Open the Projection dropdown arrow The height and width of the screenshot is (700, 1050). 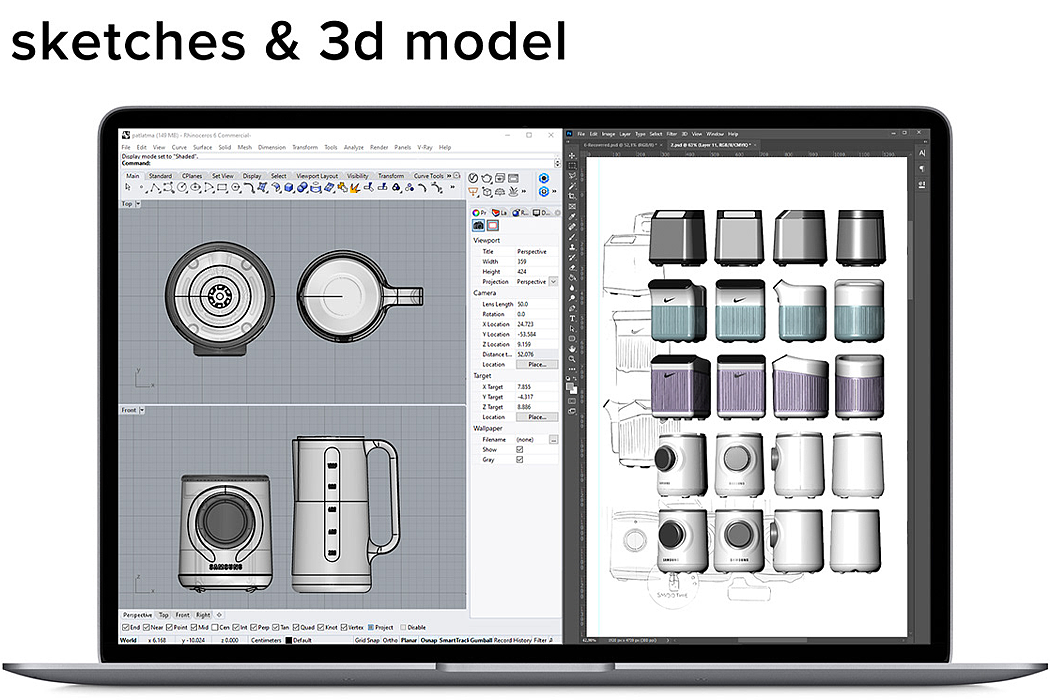[553, 282]
